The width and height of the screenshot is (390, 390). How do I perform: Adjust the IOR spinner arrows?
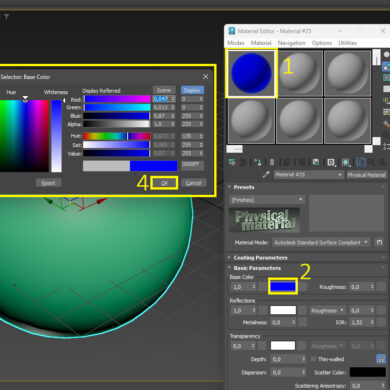tap(372, 322)
